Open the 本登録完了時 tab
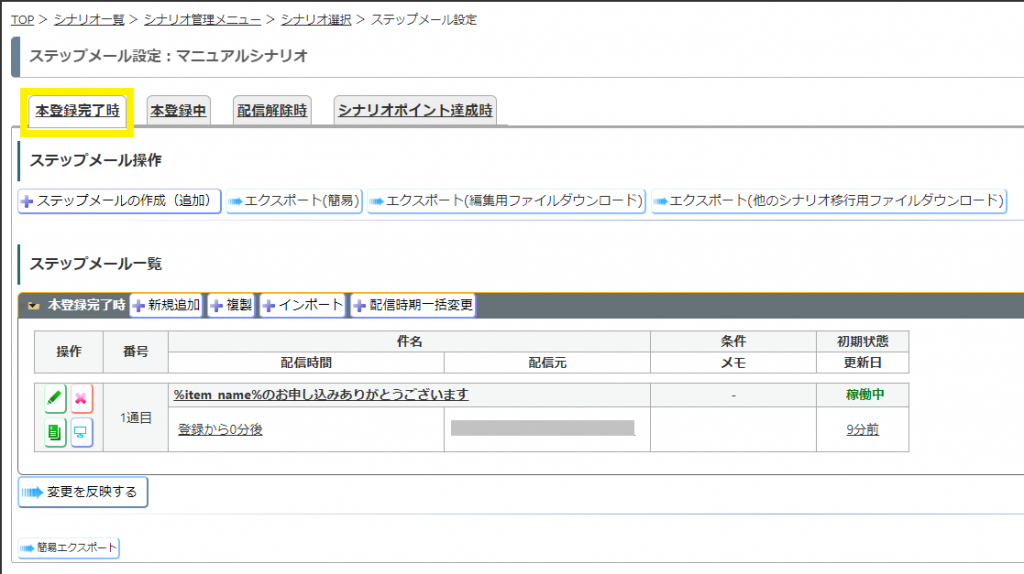 pos(77,110)
